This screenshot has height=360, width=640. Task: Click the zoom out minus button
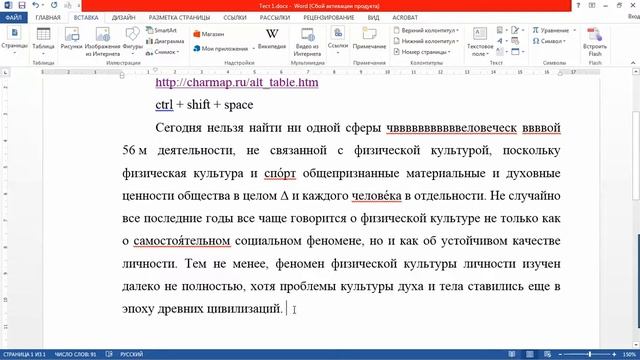coord(560,354)
